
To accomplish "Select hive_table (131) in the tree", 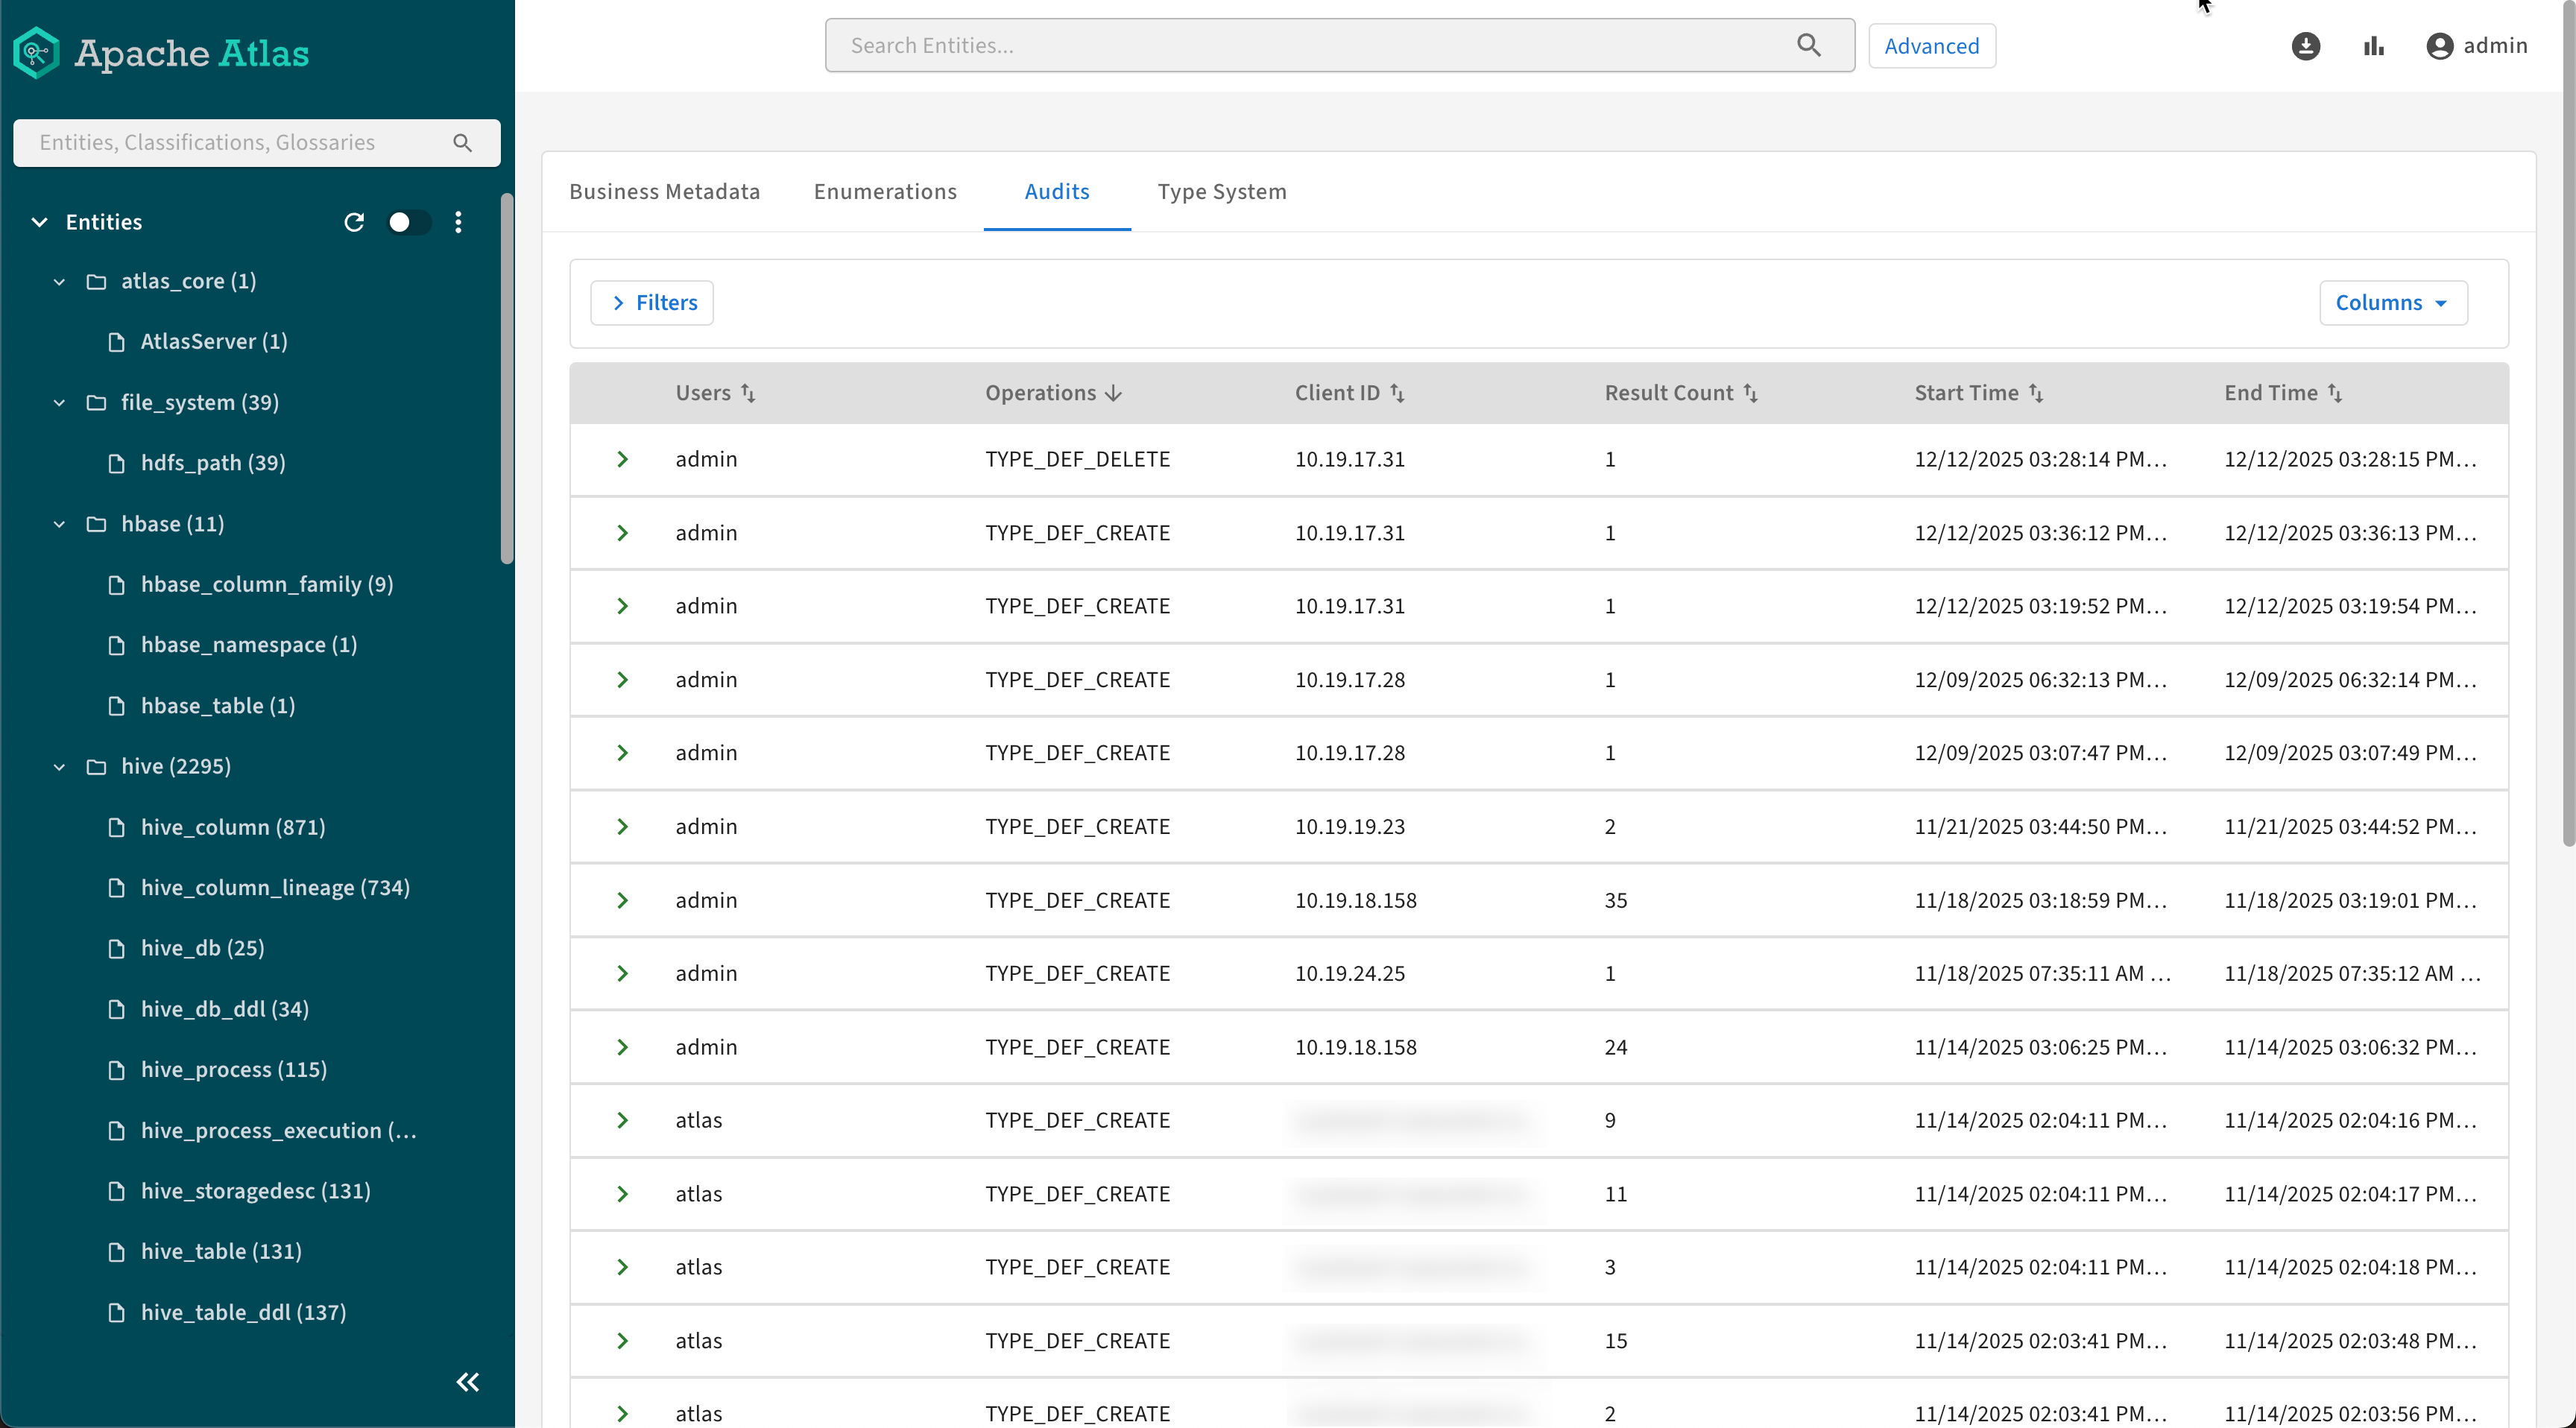I will click(x=221, y=1251).
